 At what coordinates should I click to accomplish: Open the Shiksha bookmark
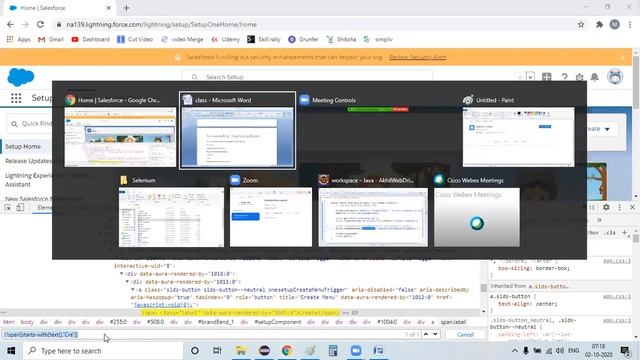(x=341, y=39)
